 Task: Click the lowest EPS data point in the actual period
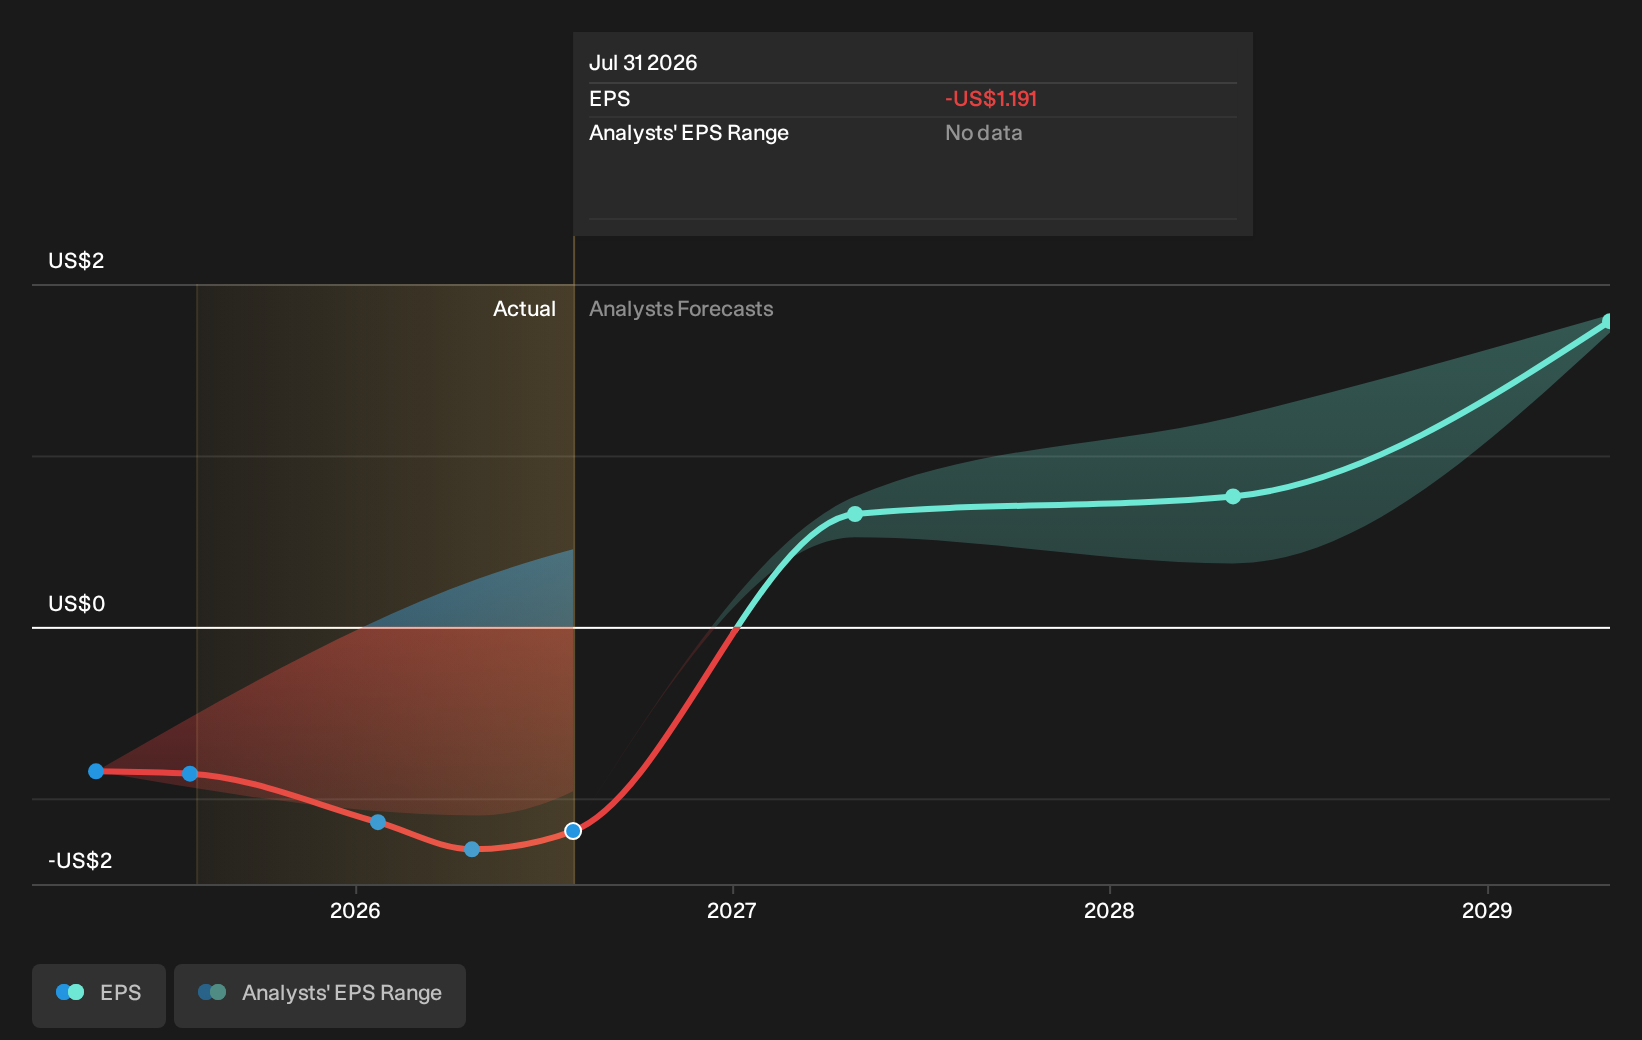point(472,849)
